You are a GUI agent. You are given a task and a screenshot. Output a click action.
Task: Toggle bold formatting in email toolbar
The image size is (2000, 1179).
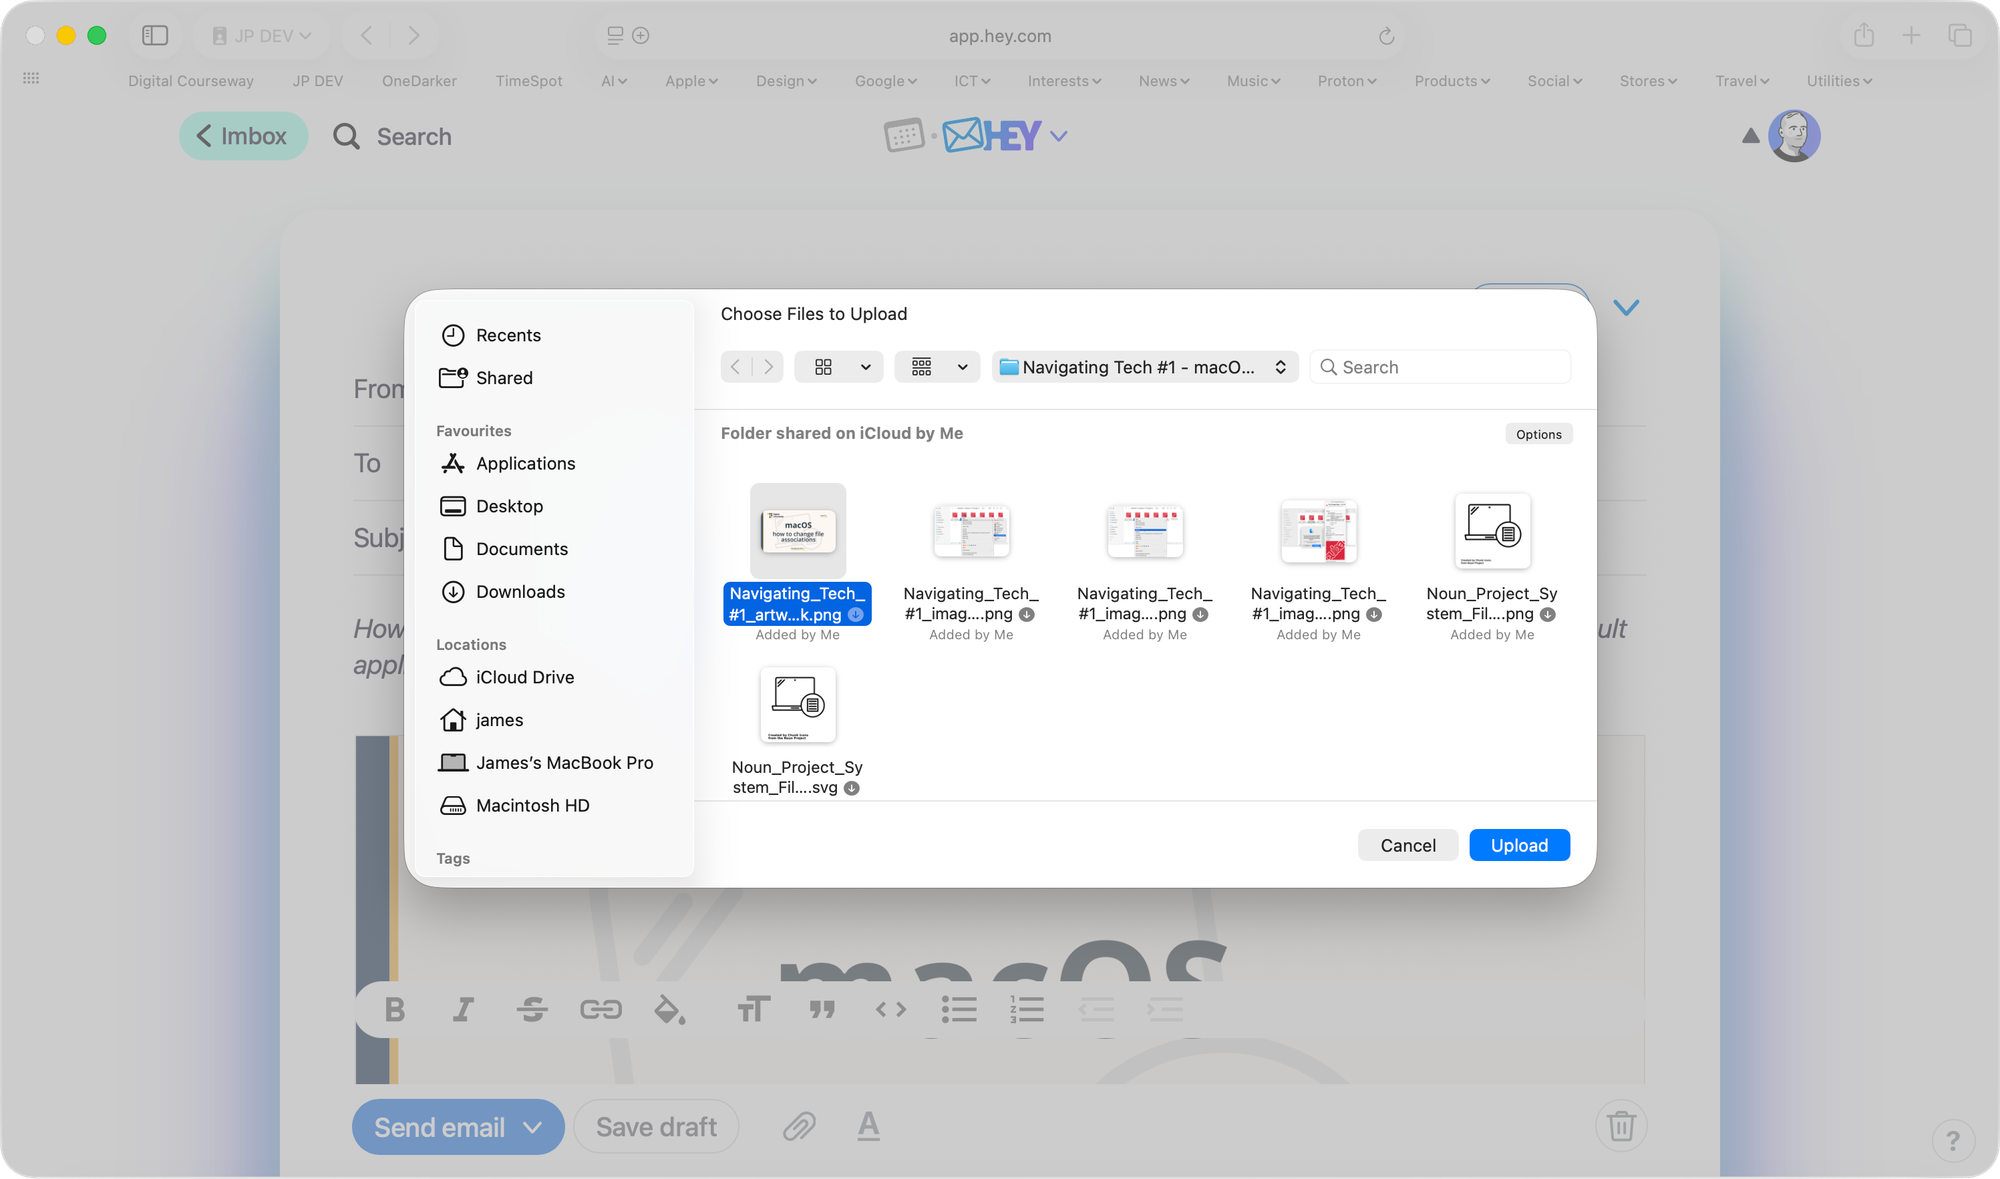(395, 1010)
